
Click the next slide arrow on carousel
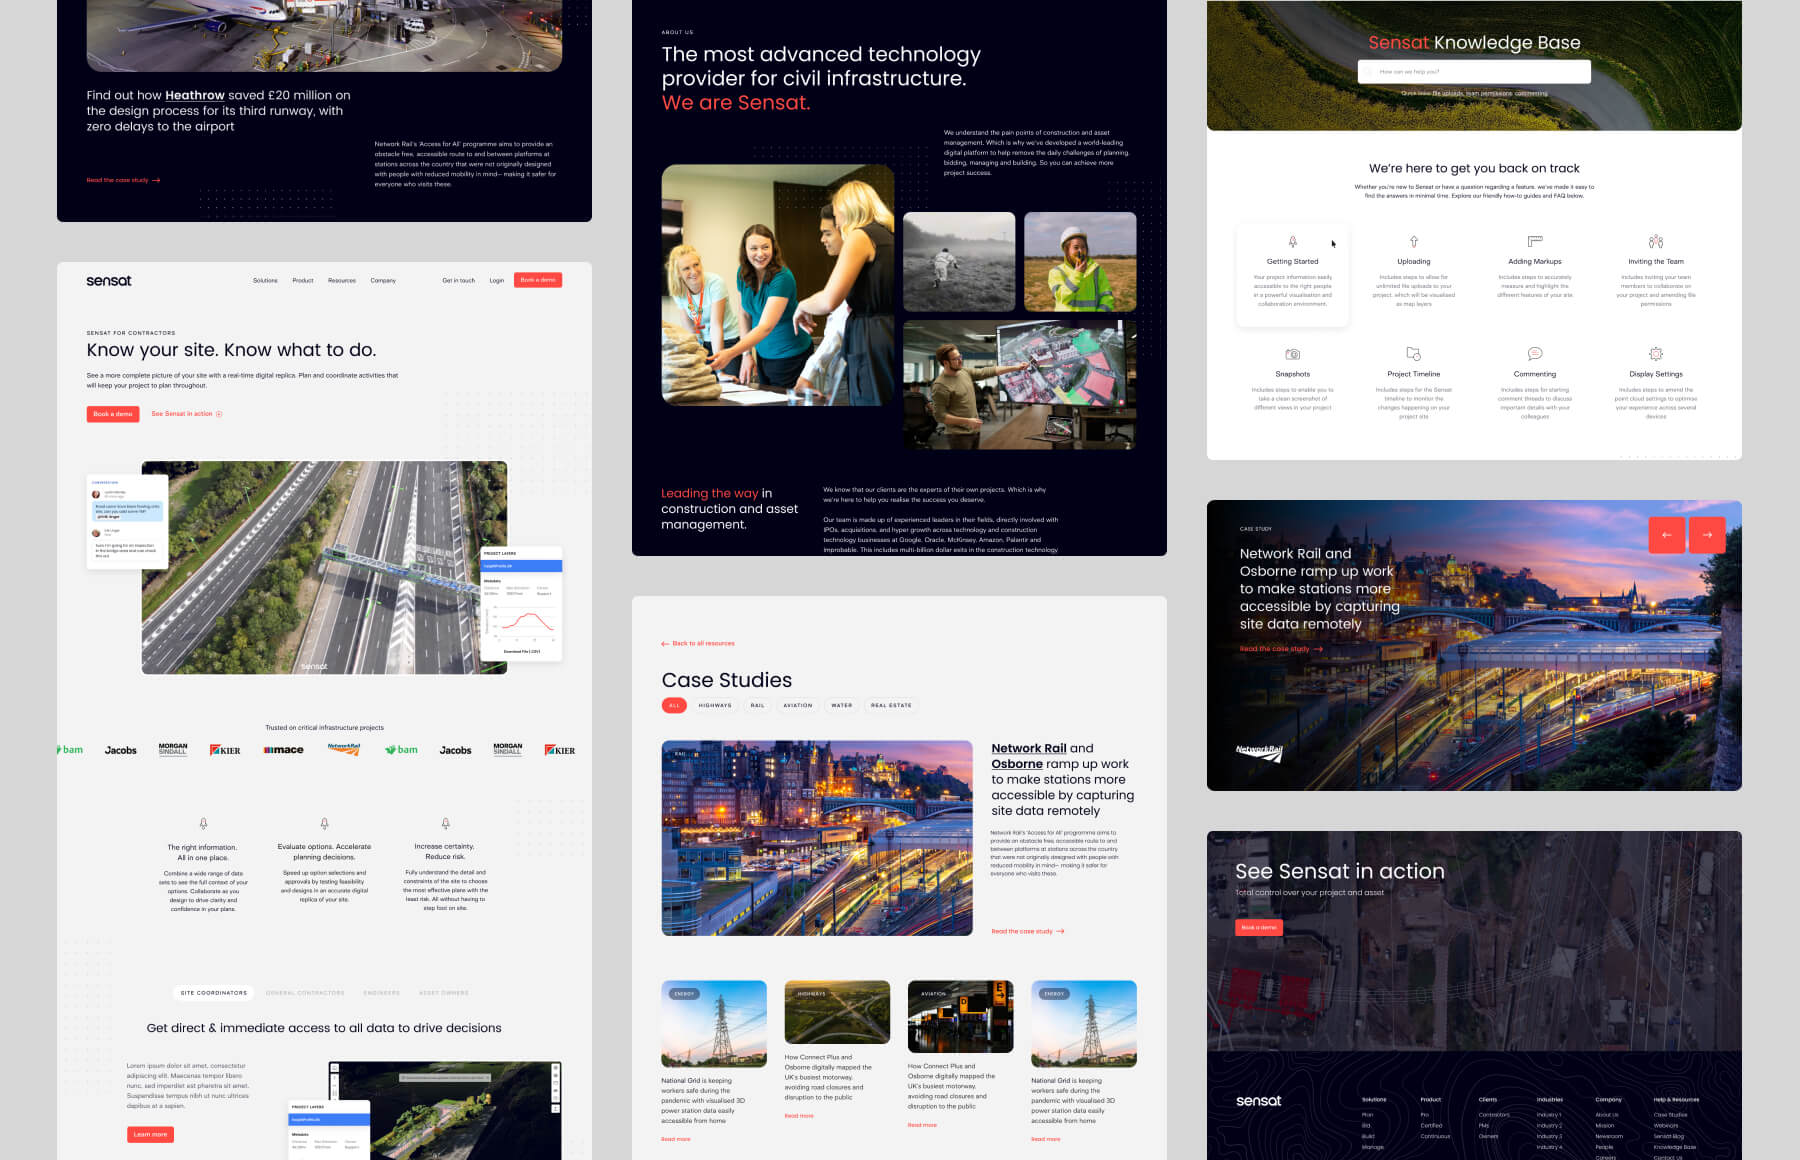[1707, 535]
